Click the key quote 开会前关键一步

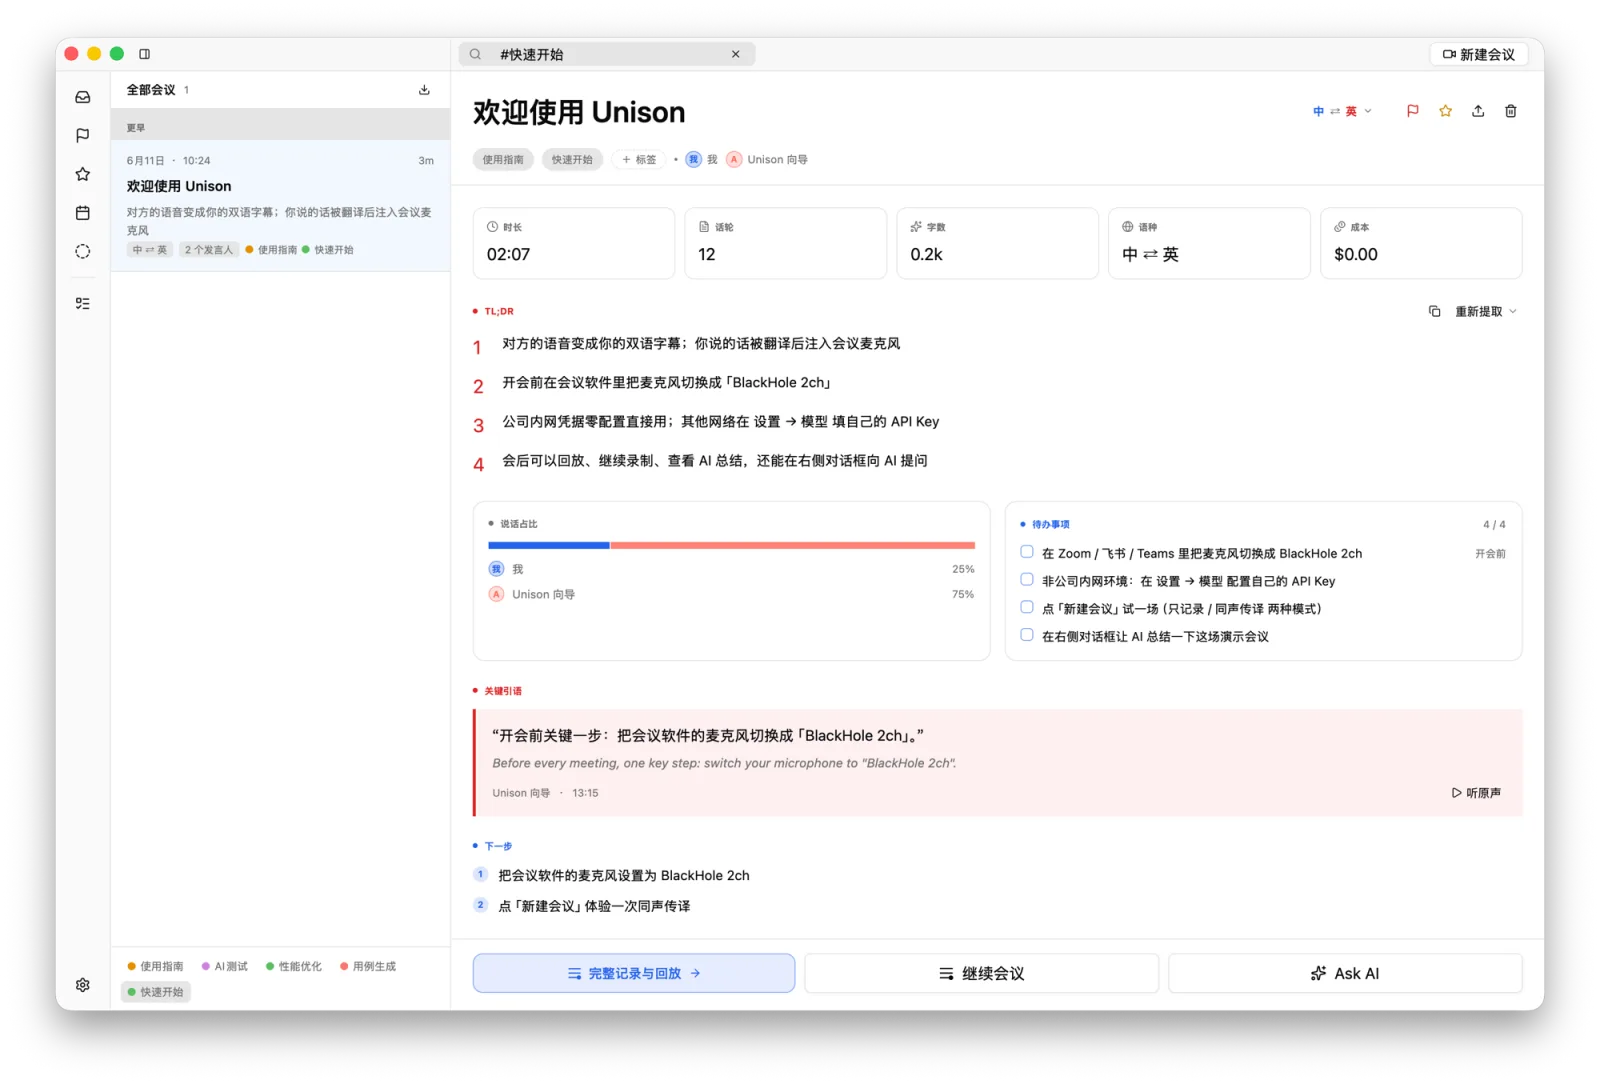tap(708, 735)
